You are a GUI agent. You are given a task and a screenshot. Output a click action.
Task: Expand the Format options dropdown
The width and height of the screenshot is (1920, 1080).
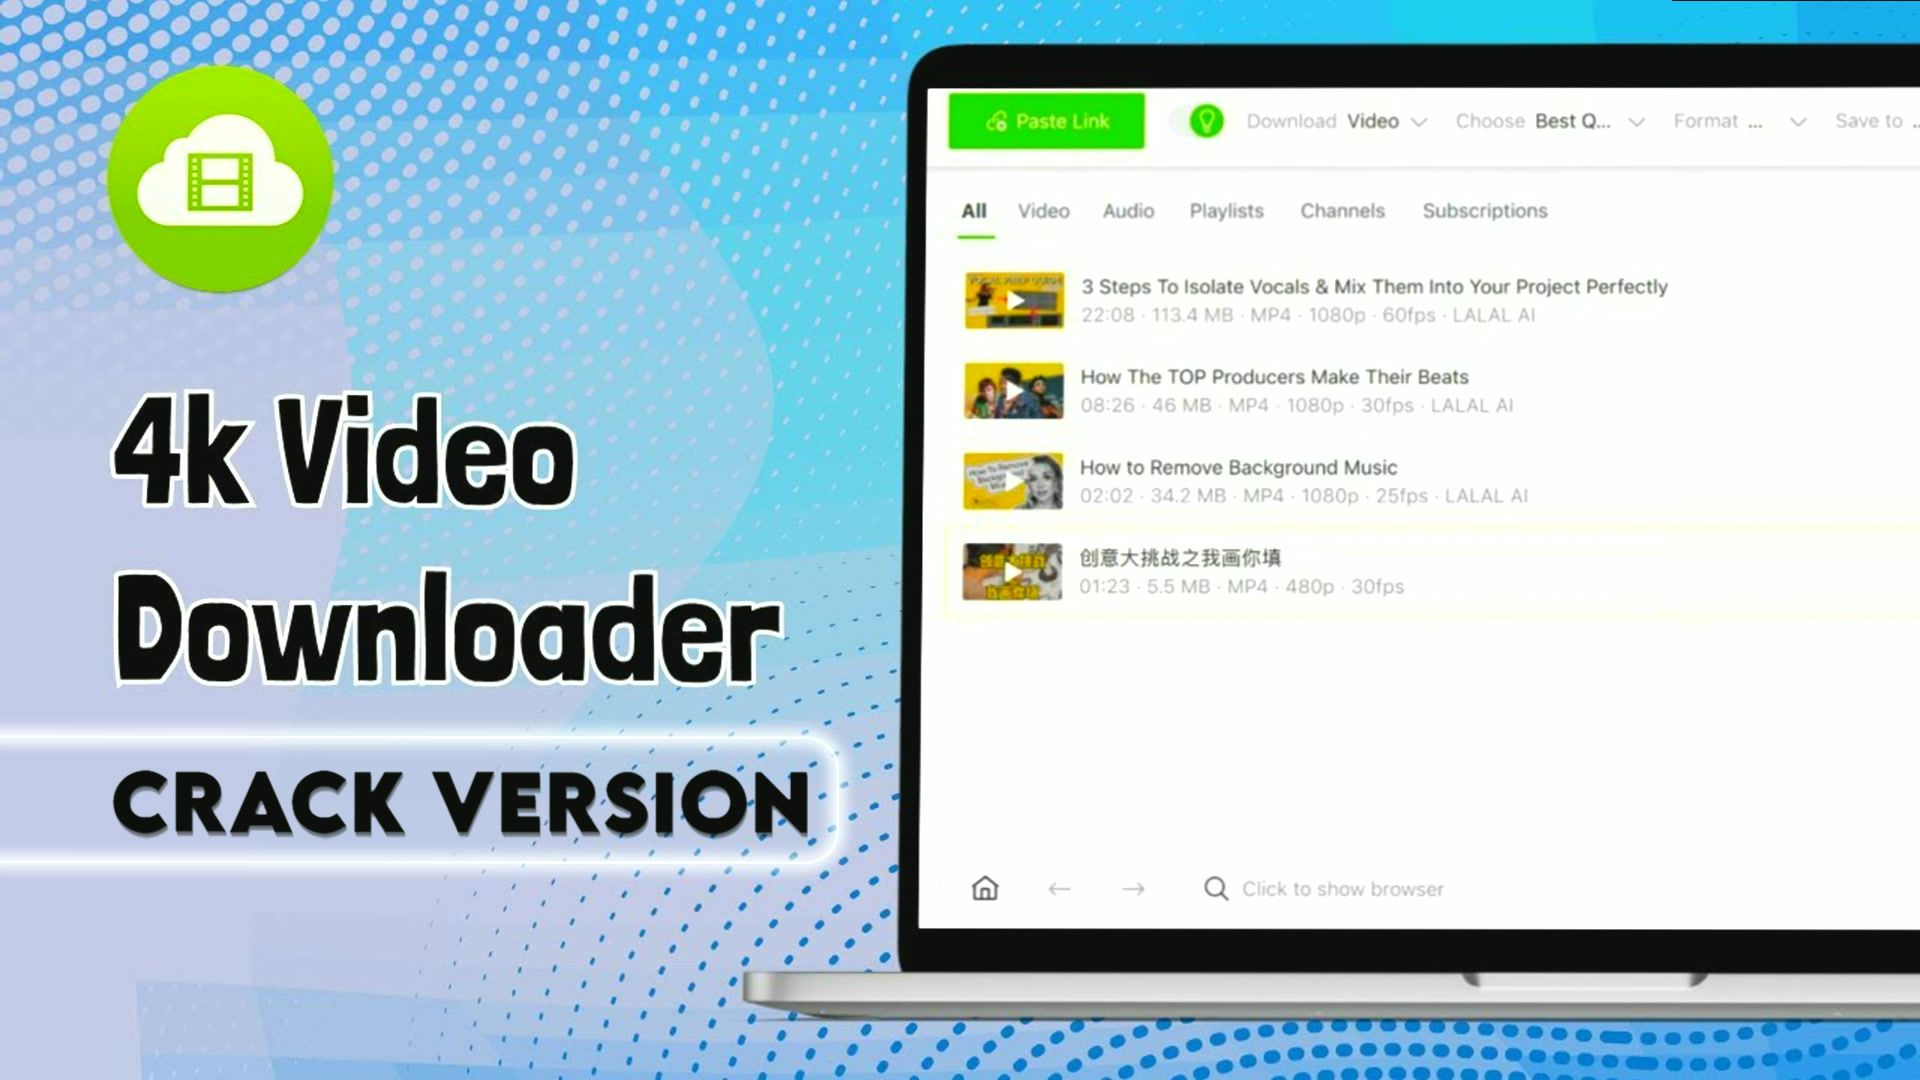pyautogui.click(x=1796, y=121)
